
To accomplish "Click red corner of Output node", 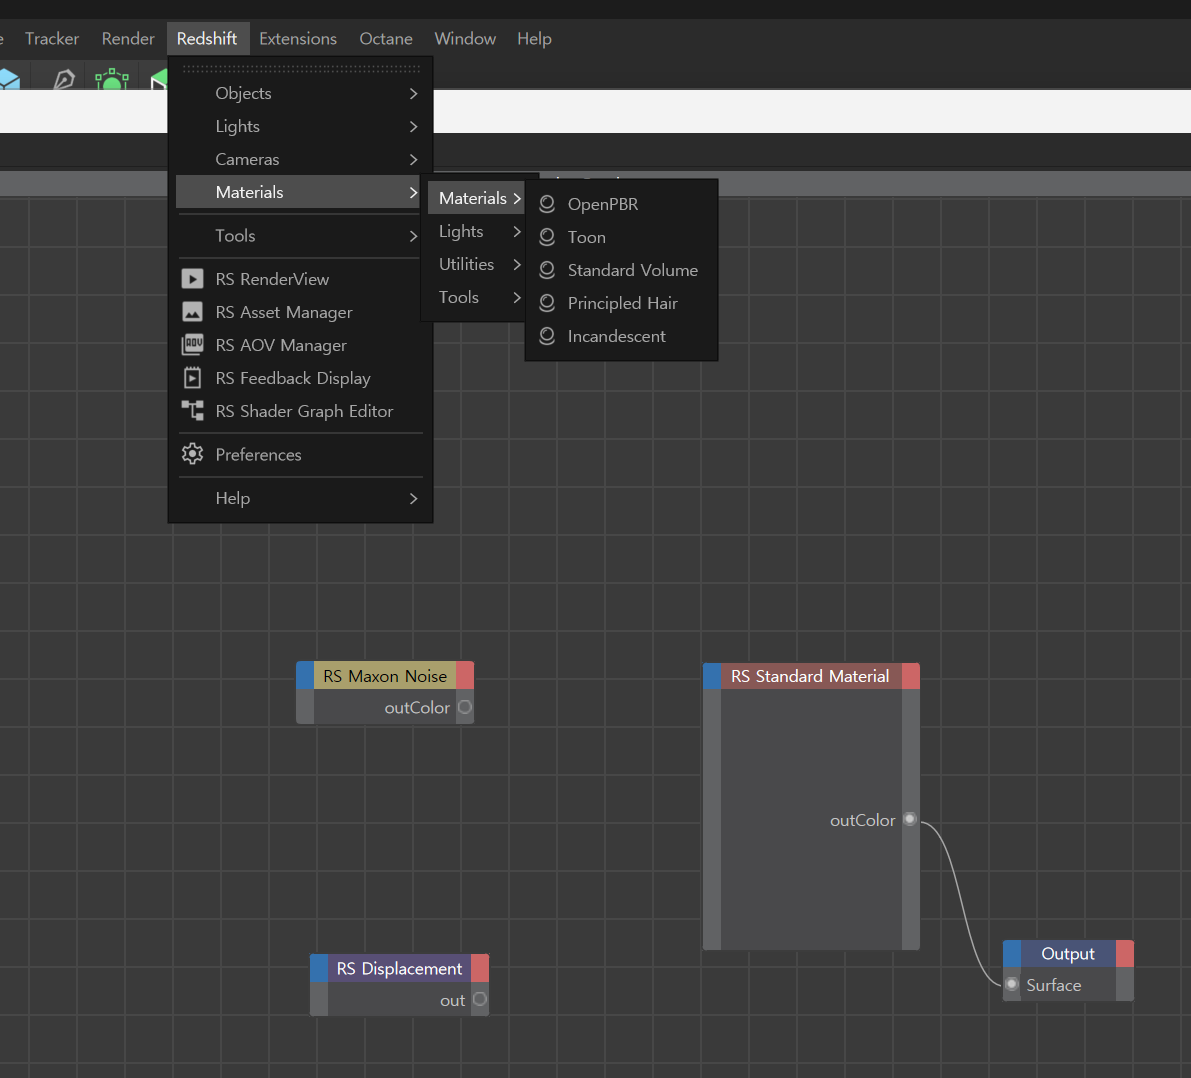I will [x=1125, y=953].
